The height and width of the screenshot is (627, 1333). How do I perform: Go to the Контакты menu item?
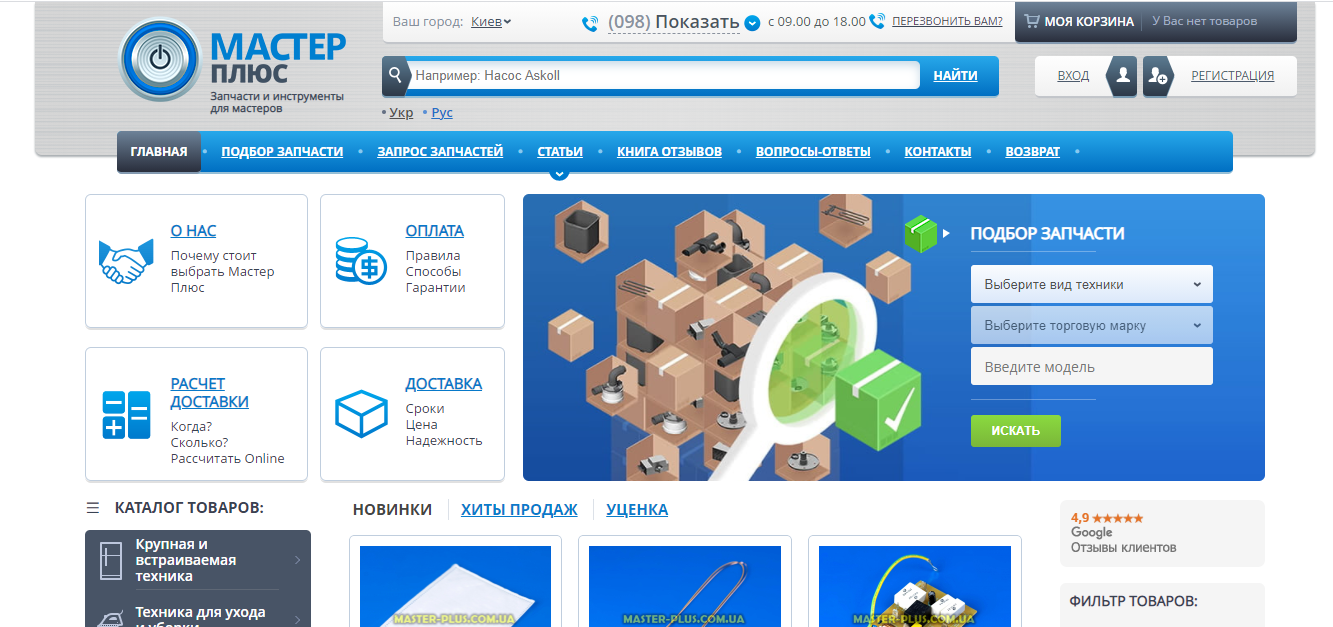[937, 152]
